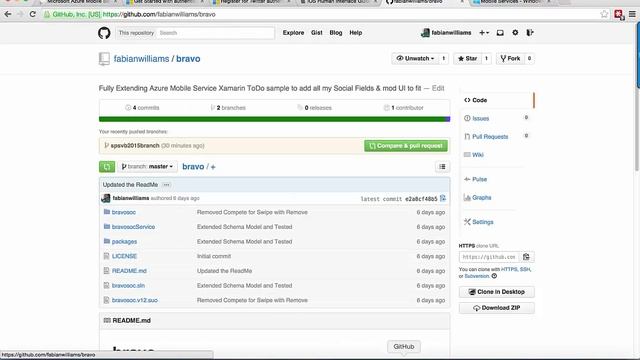Viewport: 640px width, 360px height.
Task: View the 4 commits link
Action: click(x=142, y=108)
